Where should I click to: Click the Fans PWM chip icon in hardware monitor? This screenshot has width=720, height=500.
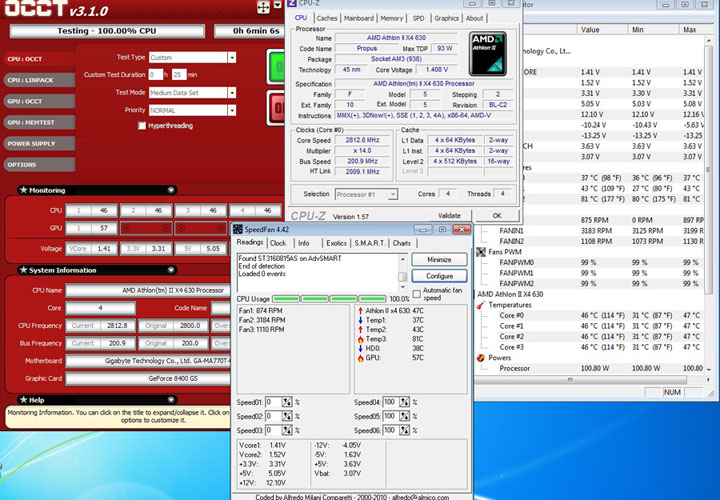(x=481, y=252)
